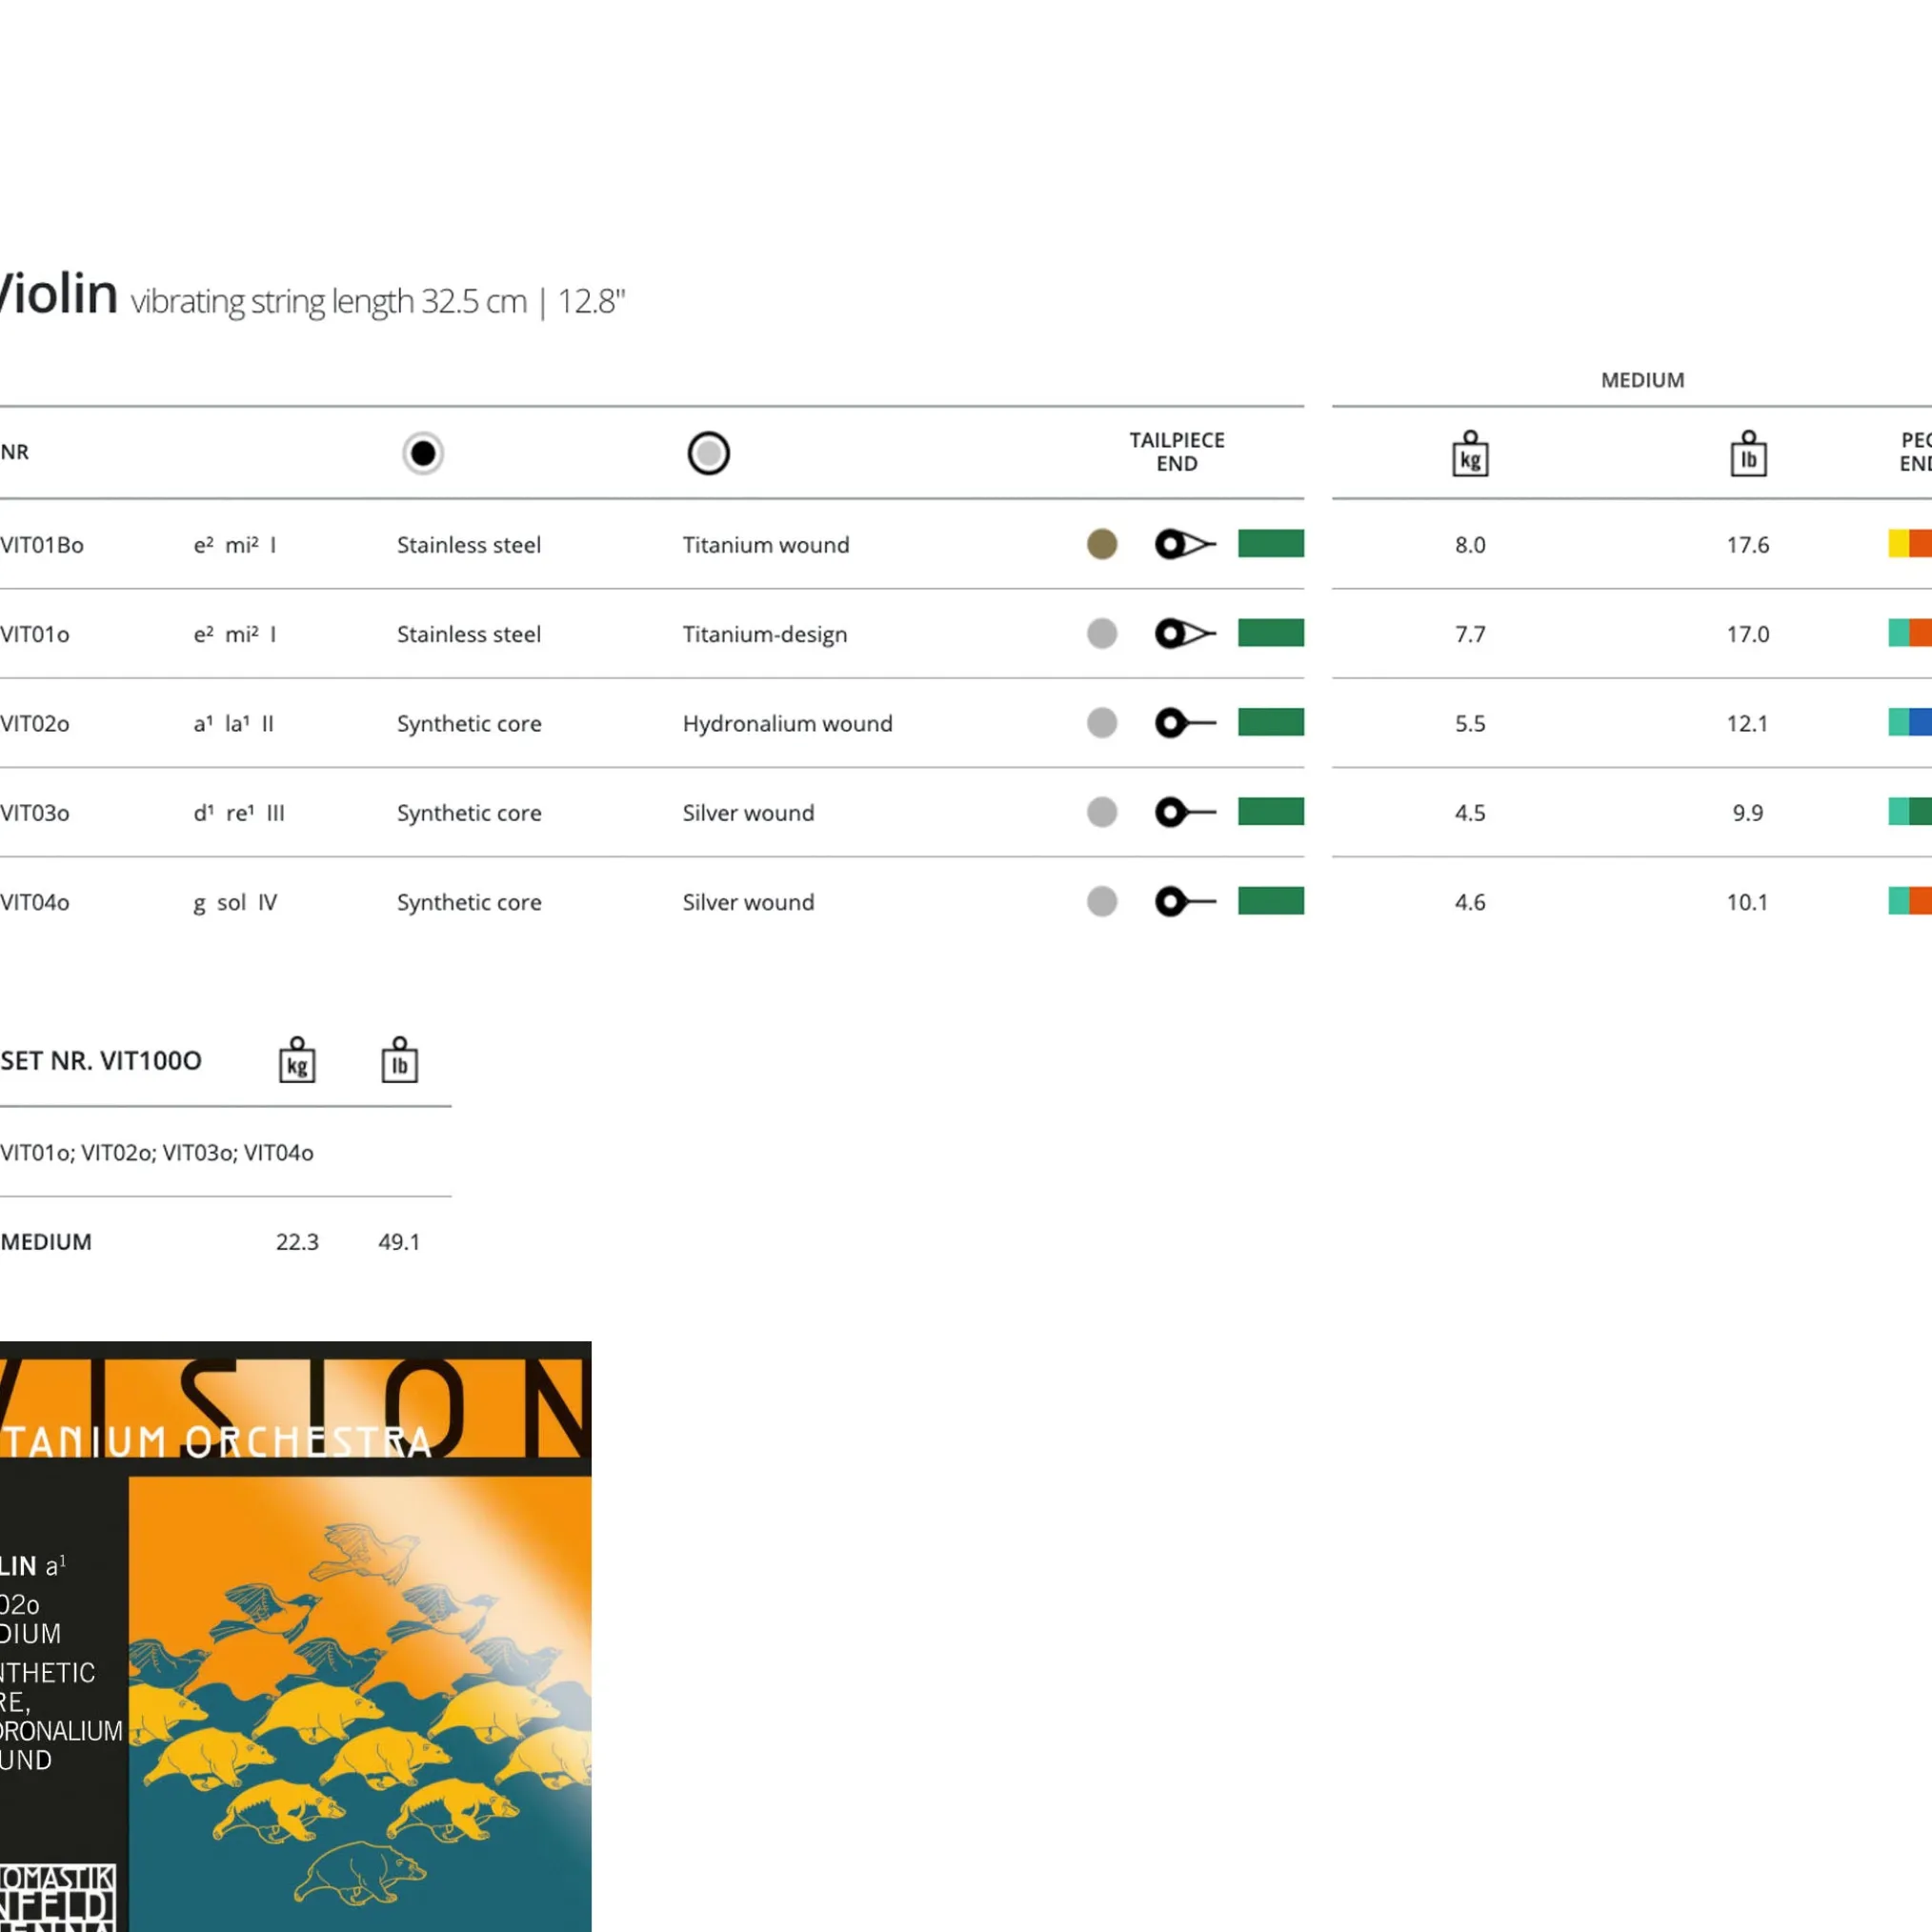Image resolution: width=1932 pixels, height=1932 pixels.
Task: Select the VIT03o article number
Action: tap(35, 812)
